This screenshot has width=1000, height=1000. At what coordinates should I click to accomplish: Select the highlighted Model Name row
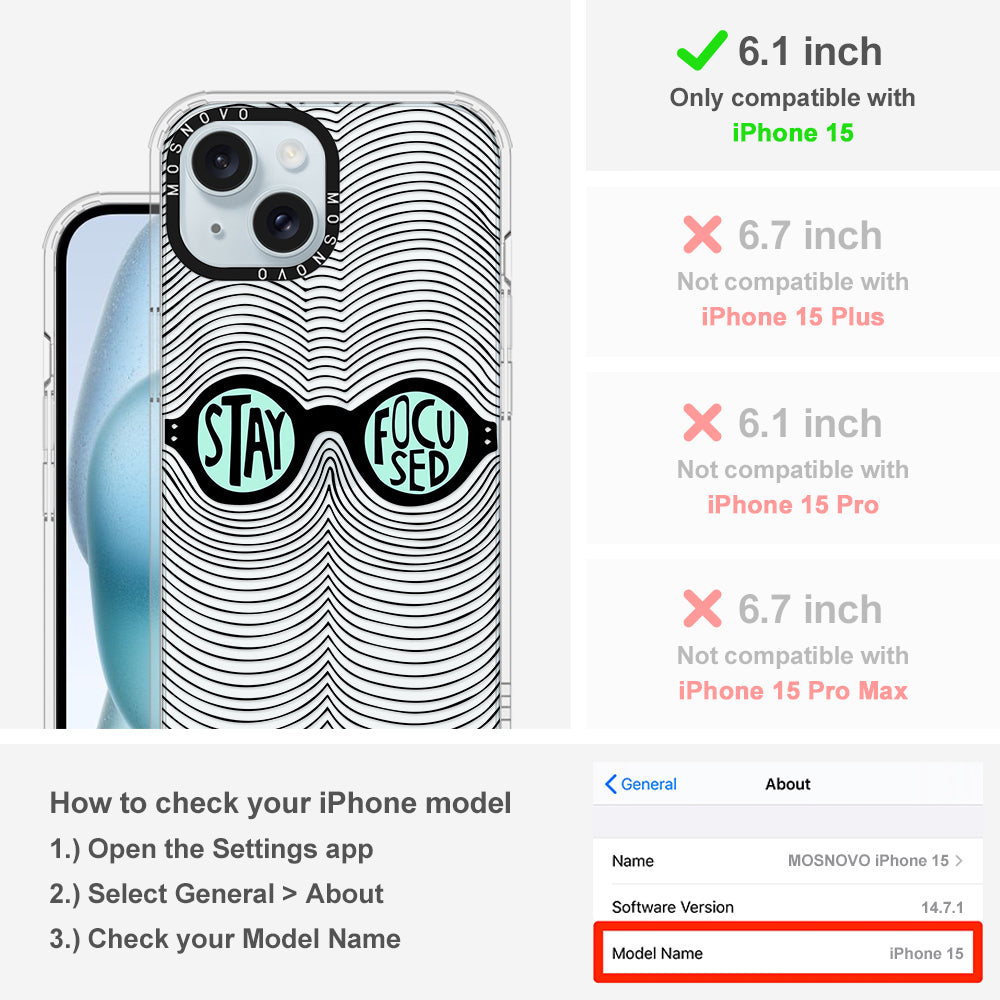(788, 953)
